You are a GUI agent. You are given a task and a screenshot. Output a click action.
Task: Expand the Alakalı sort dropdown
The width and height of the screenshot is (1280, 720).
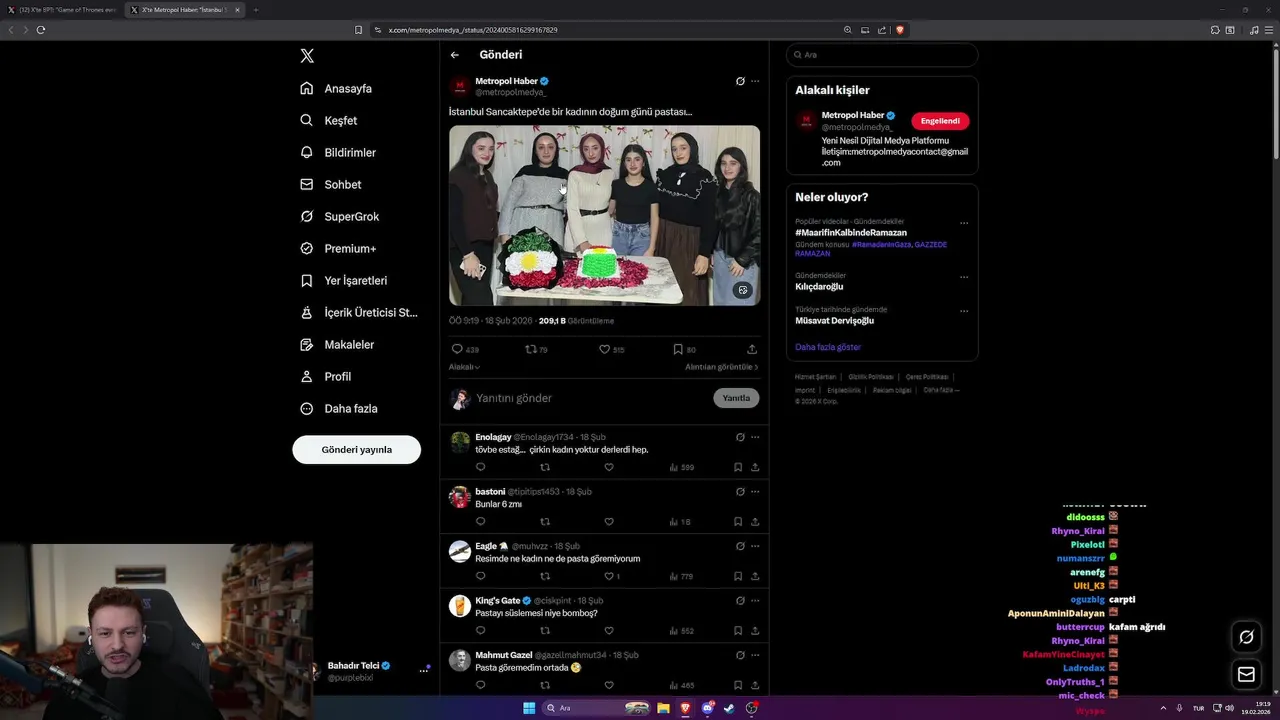464,367
